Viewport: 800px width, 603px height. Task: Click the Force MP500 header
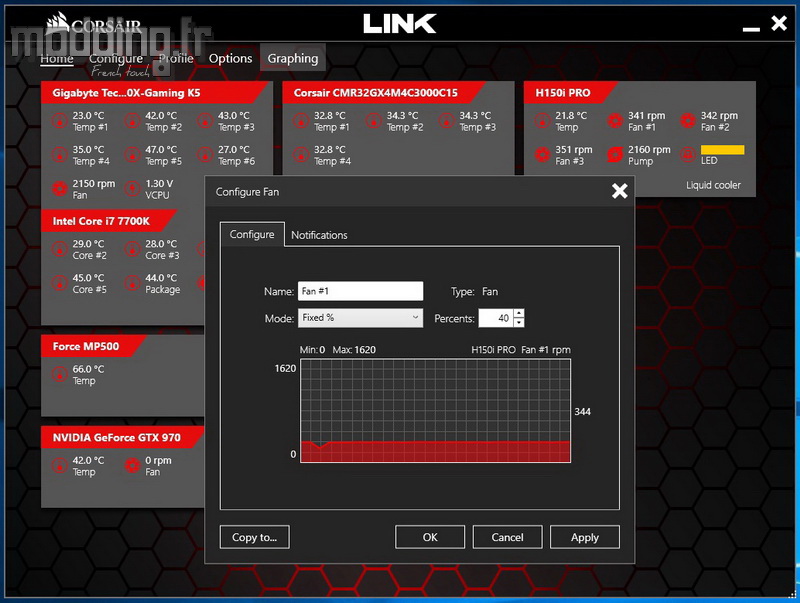tap(86, 346)
